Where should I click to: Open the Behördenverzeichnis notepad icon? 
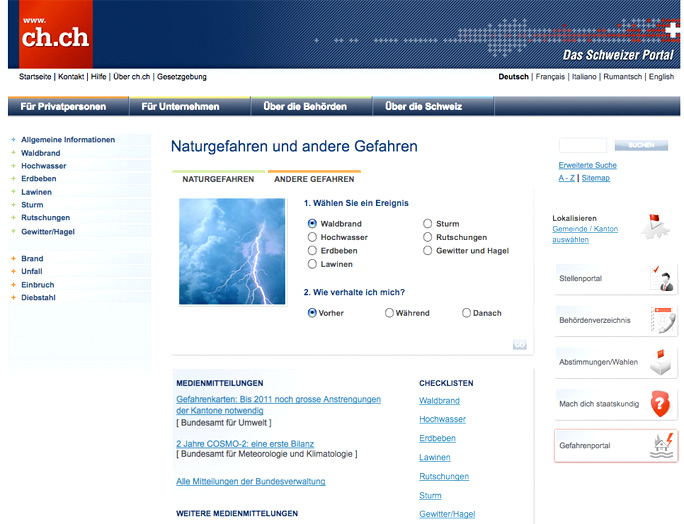(660, 320)
